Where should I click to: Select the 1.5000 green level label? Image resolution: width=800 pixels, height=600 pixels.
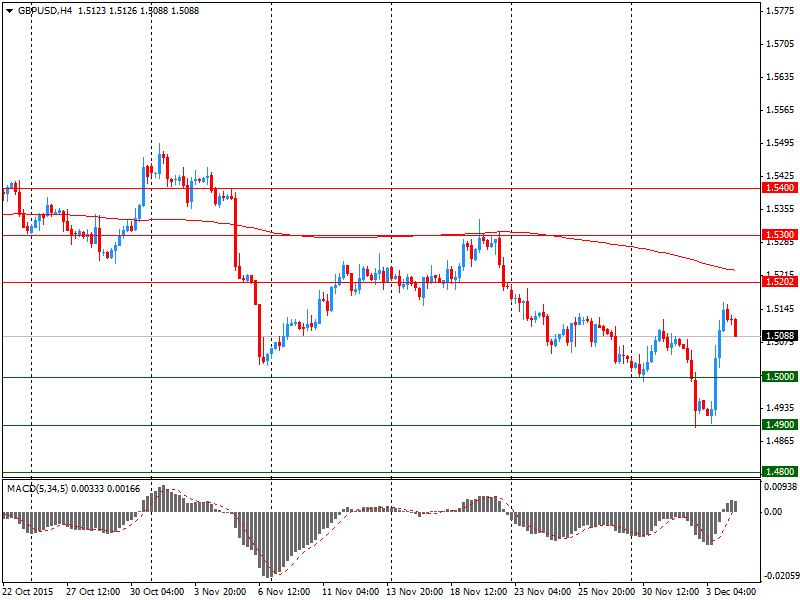tap(779, 377)
